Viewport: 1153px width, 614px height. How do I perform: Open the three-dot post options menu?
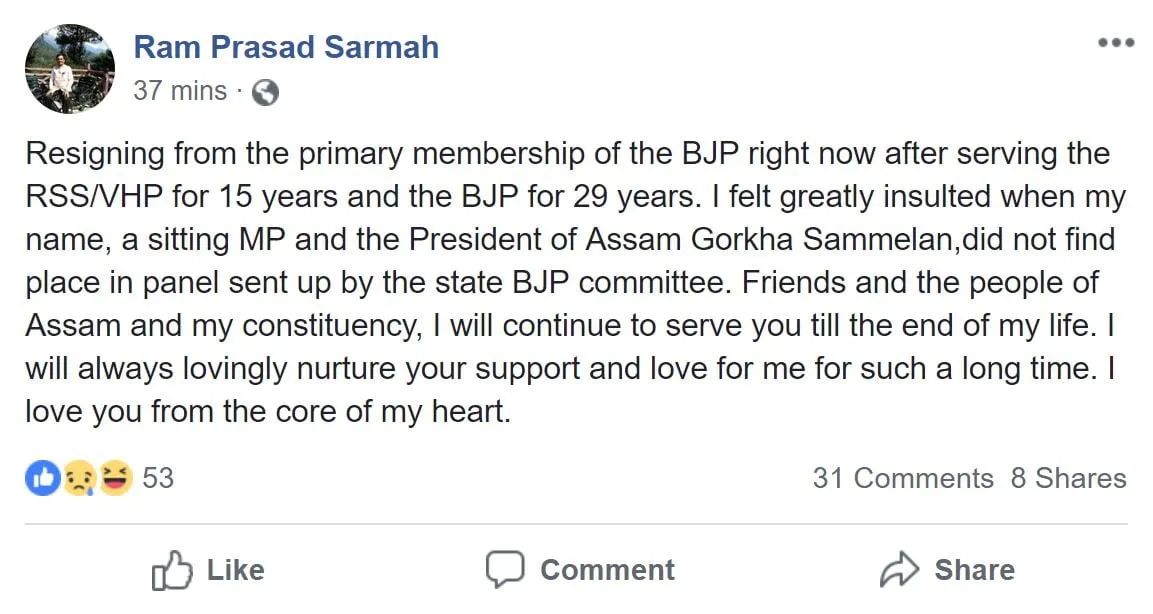1115,43
